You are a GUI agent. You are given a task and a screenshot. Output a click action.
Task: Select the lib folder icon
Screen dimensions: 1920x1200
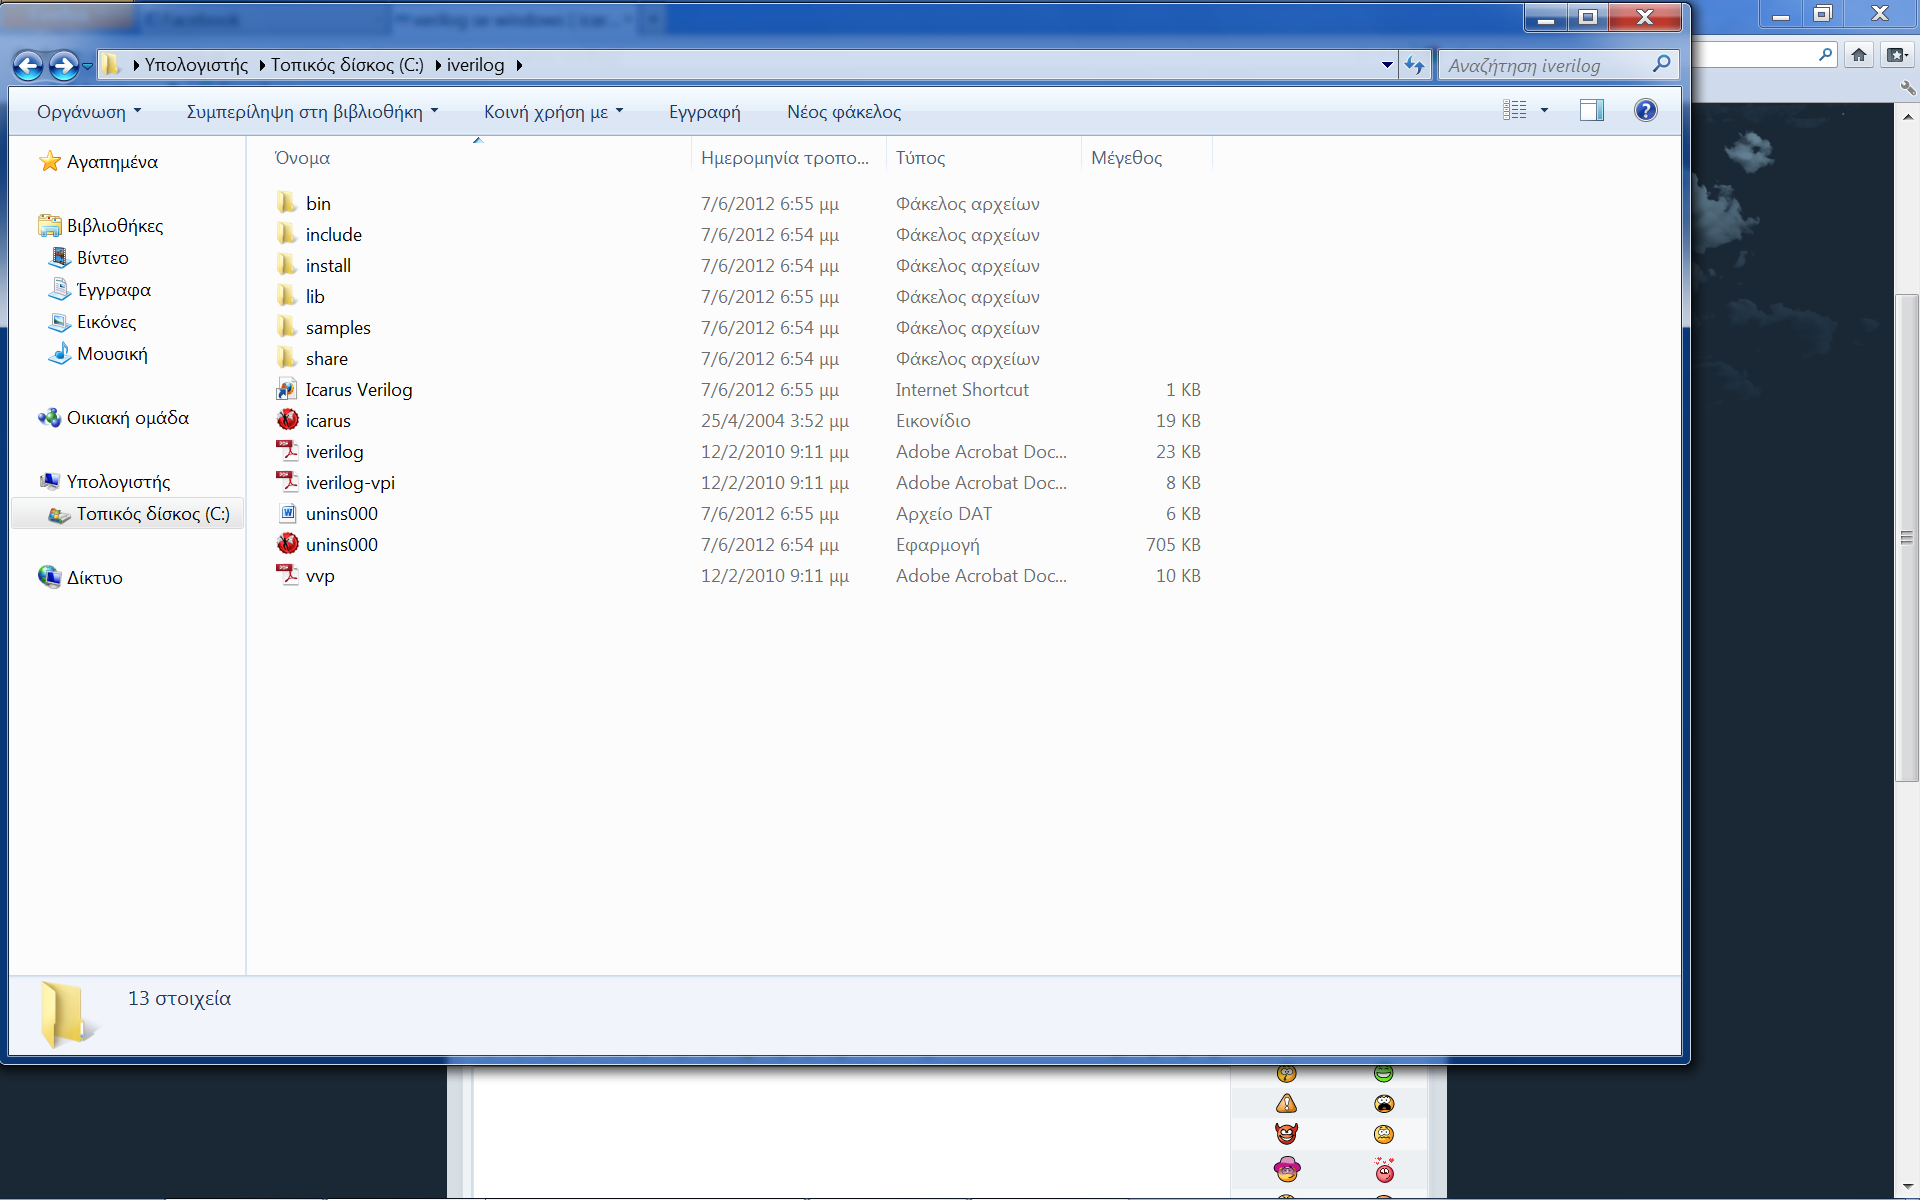pyautogui.click(x=287, y=296)
